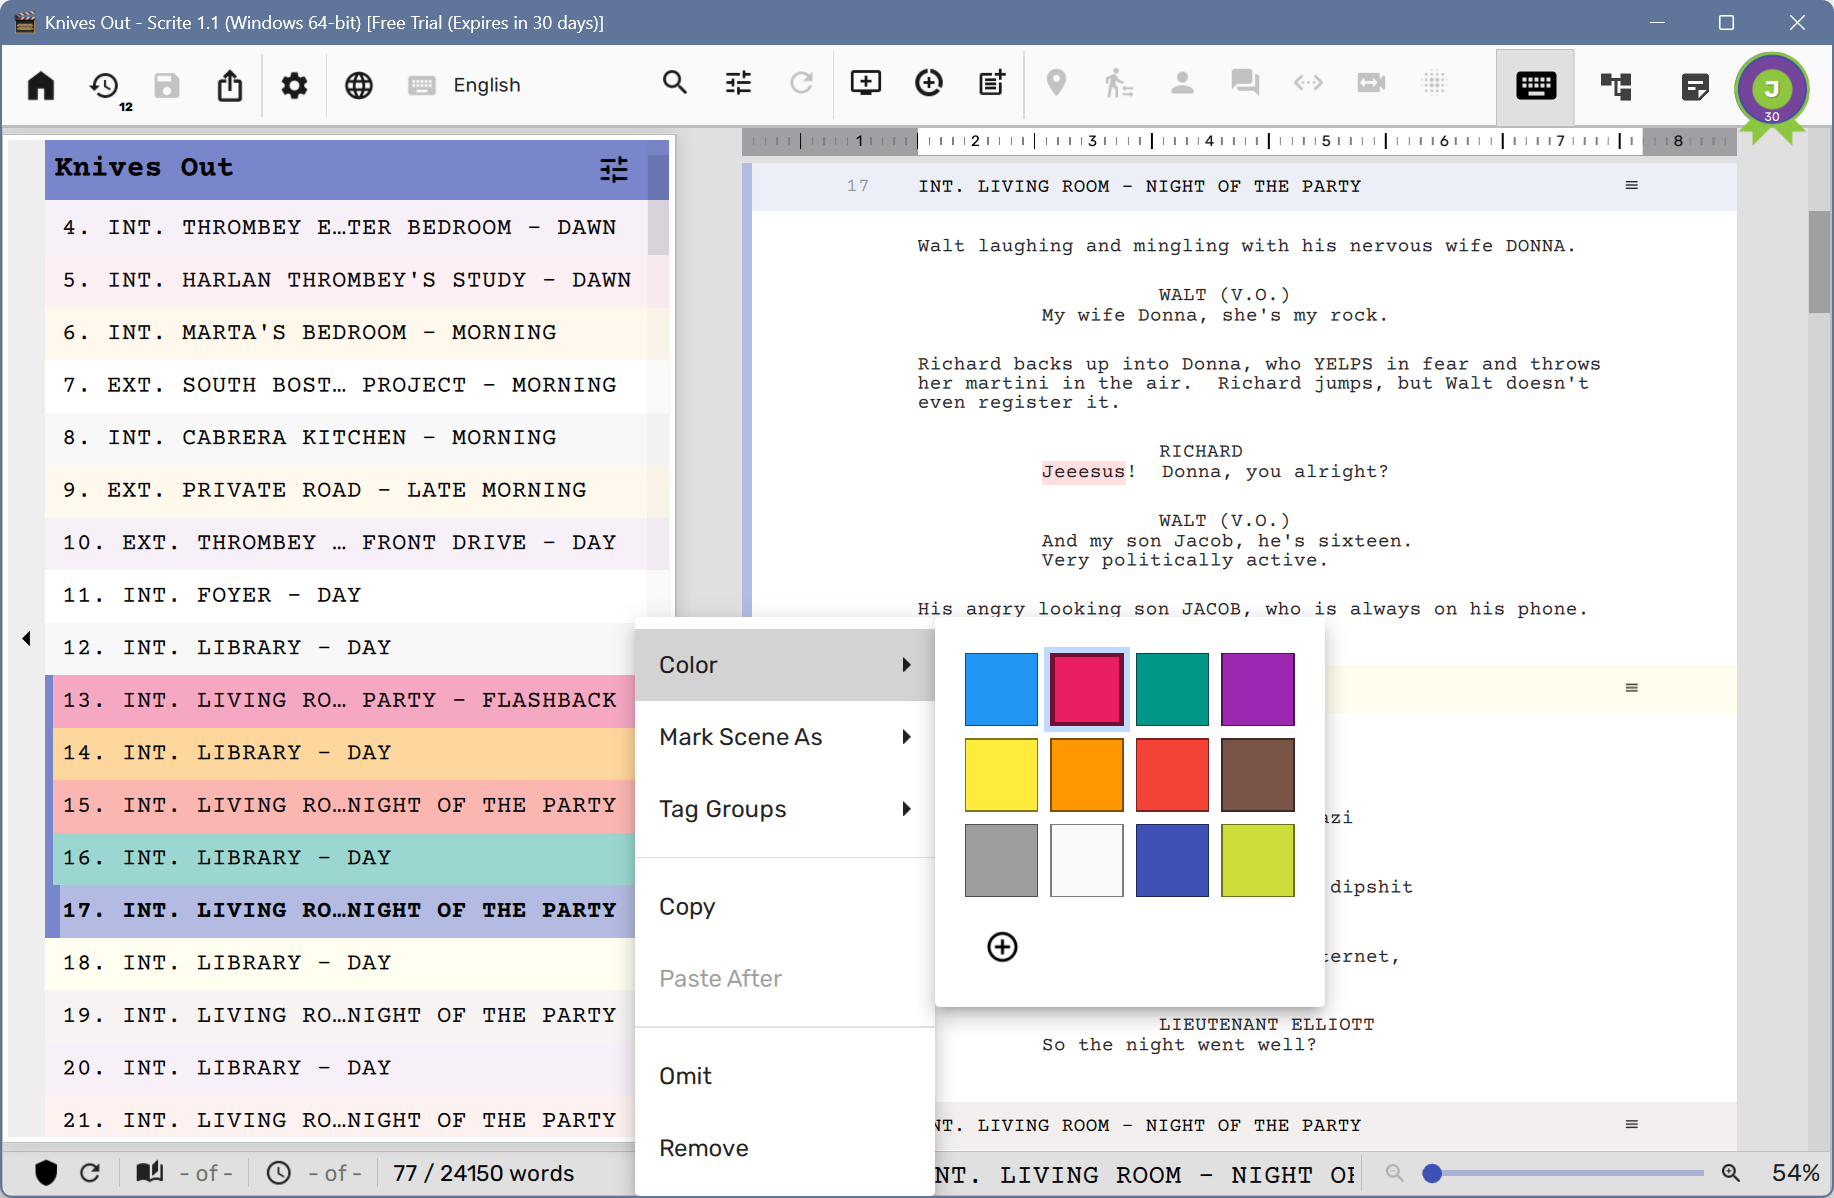
Task: Click the clock time estimate icon
Action: tap(279, 1172)
